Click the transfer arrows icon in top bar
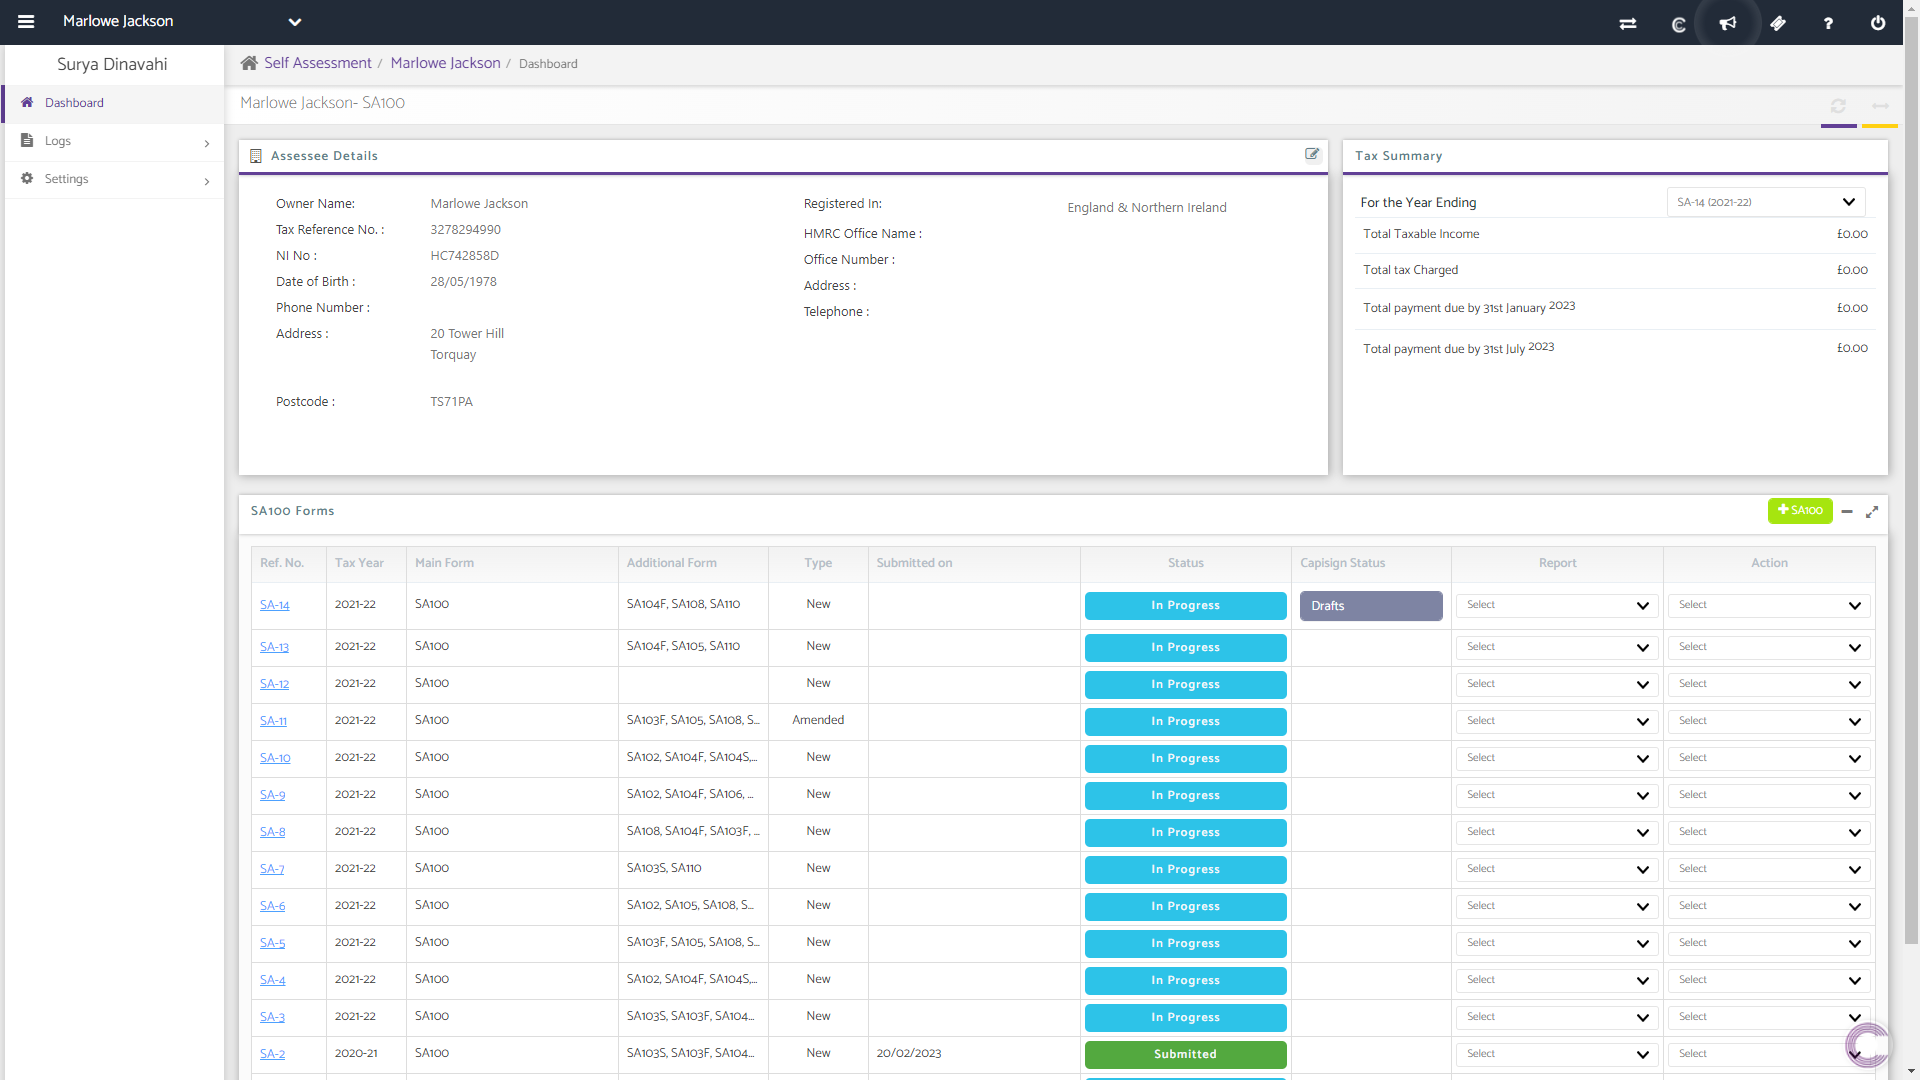 (x=1628, y=23)
